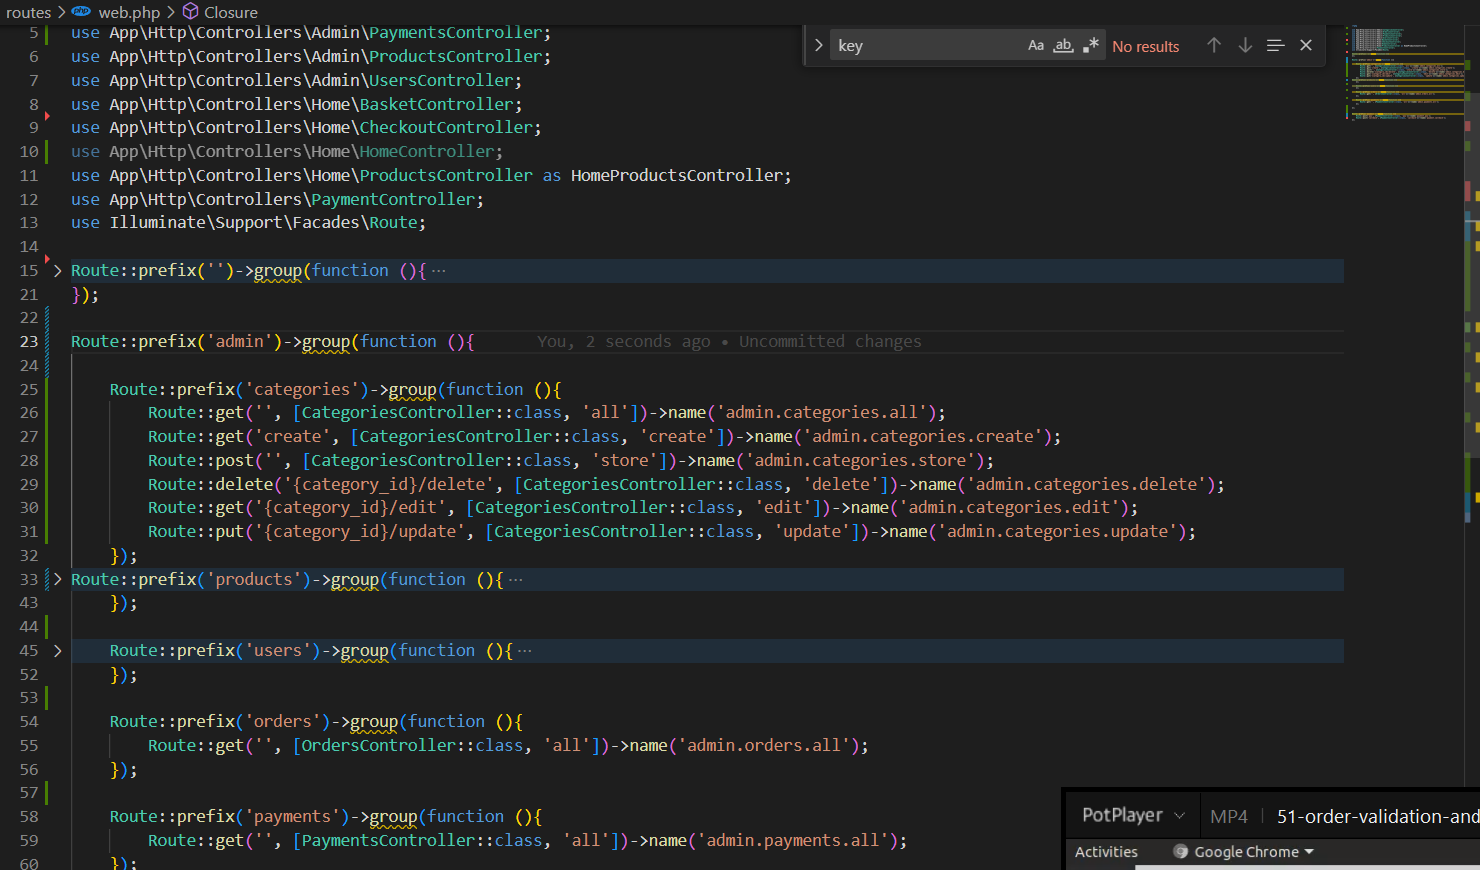The height and width of the screenshot is (870, 1480).
Task: Toggle Find in Selection option
Action: point(1275,46)
